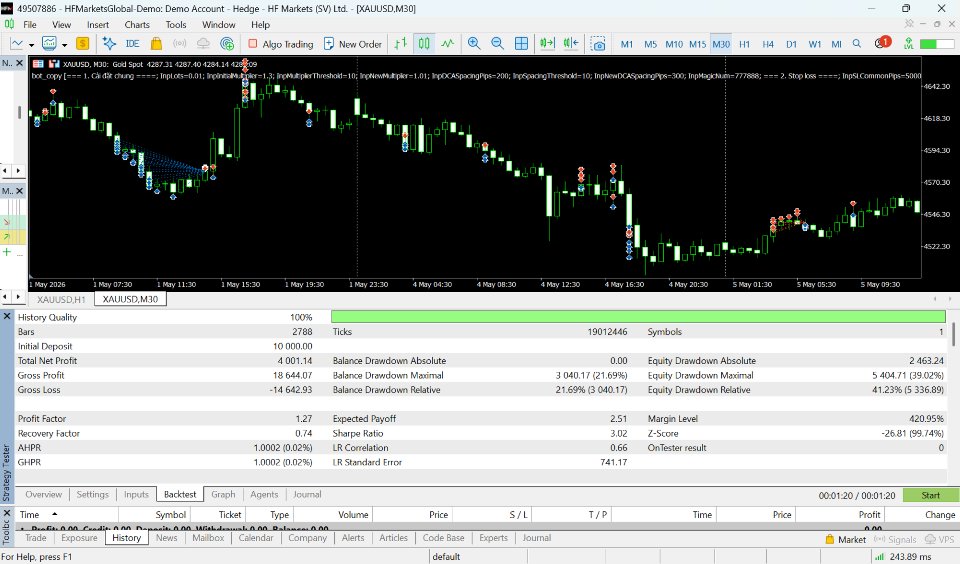Open the Tools menu

[x=176, y=24]
